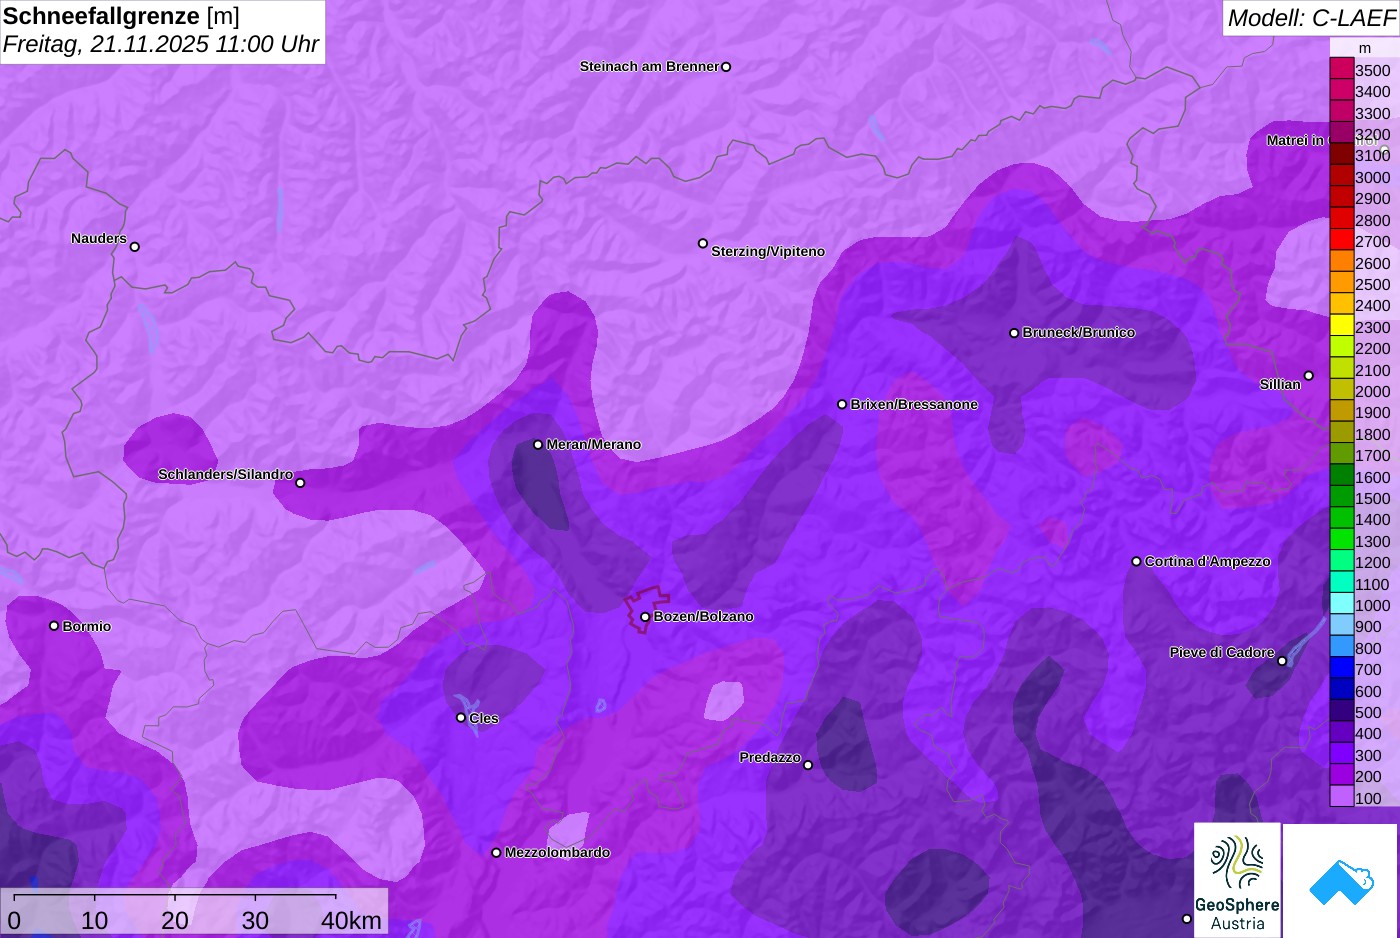The width and height of the screenshot is (1400, 938).
Task: Click the 'Schneefallgrenze [m]' map title
Action: tap(121, 16)
